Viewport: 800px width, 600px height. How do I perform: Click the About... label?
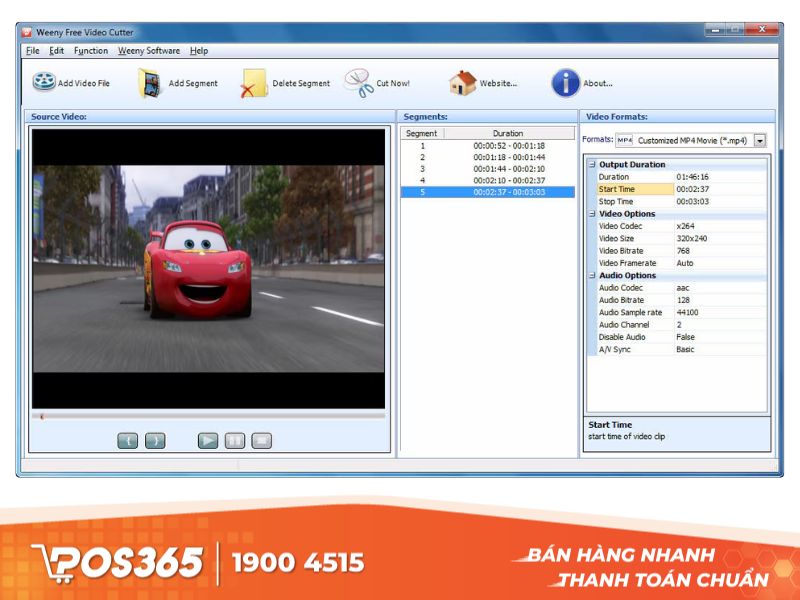(598, 83)
